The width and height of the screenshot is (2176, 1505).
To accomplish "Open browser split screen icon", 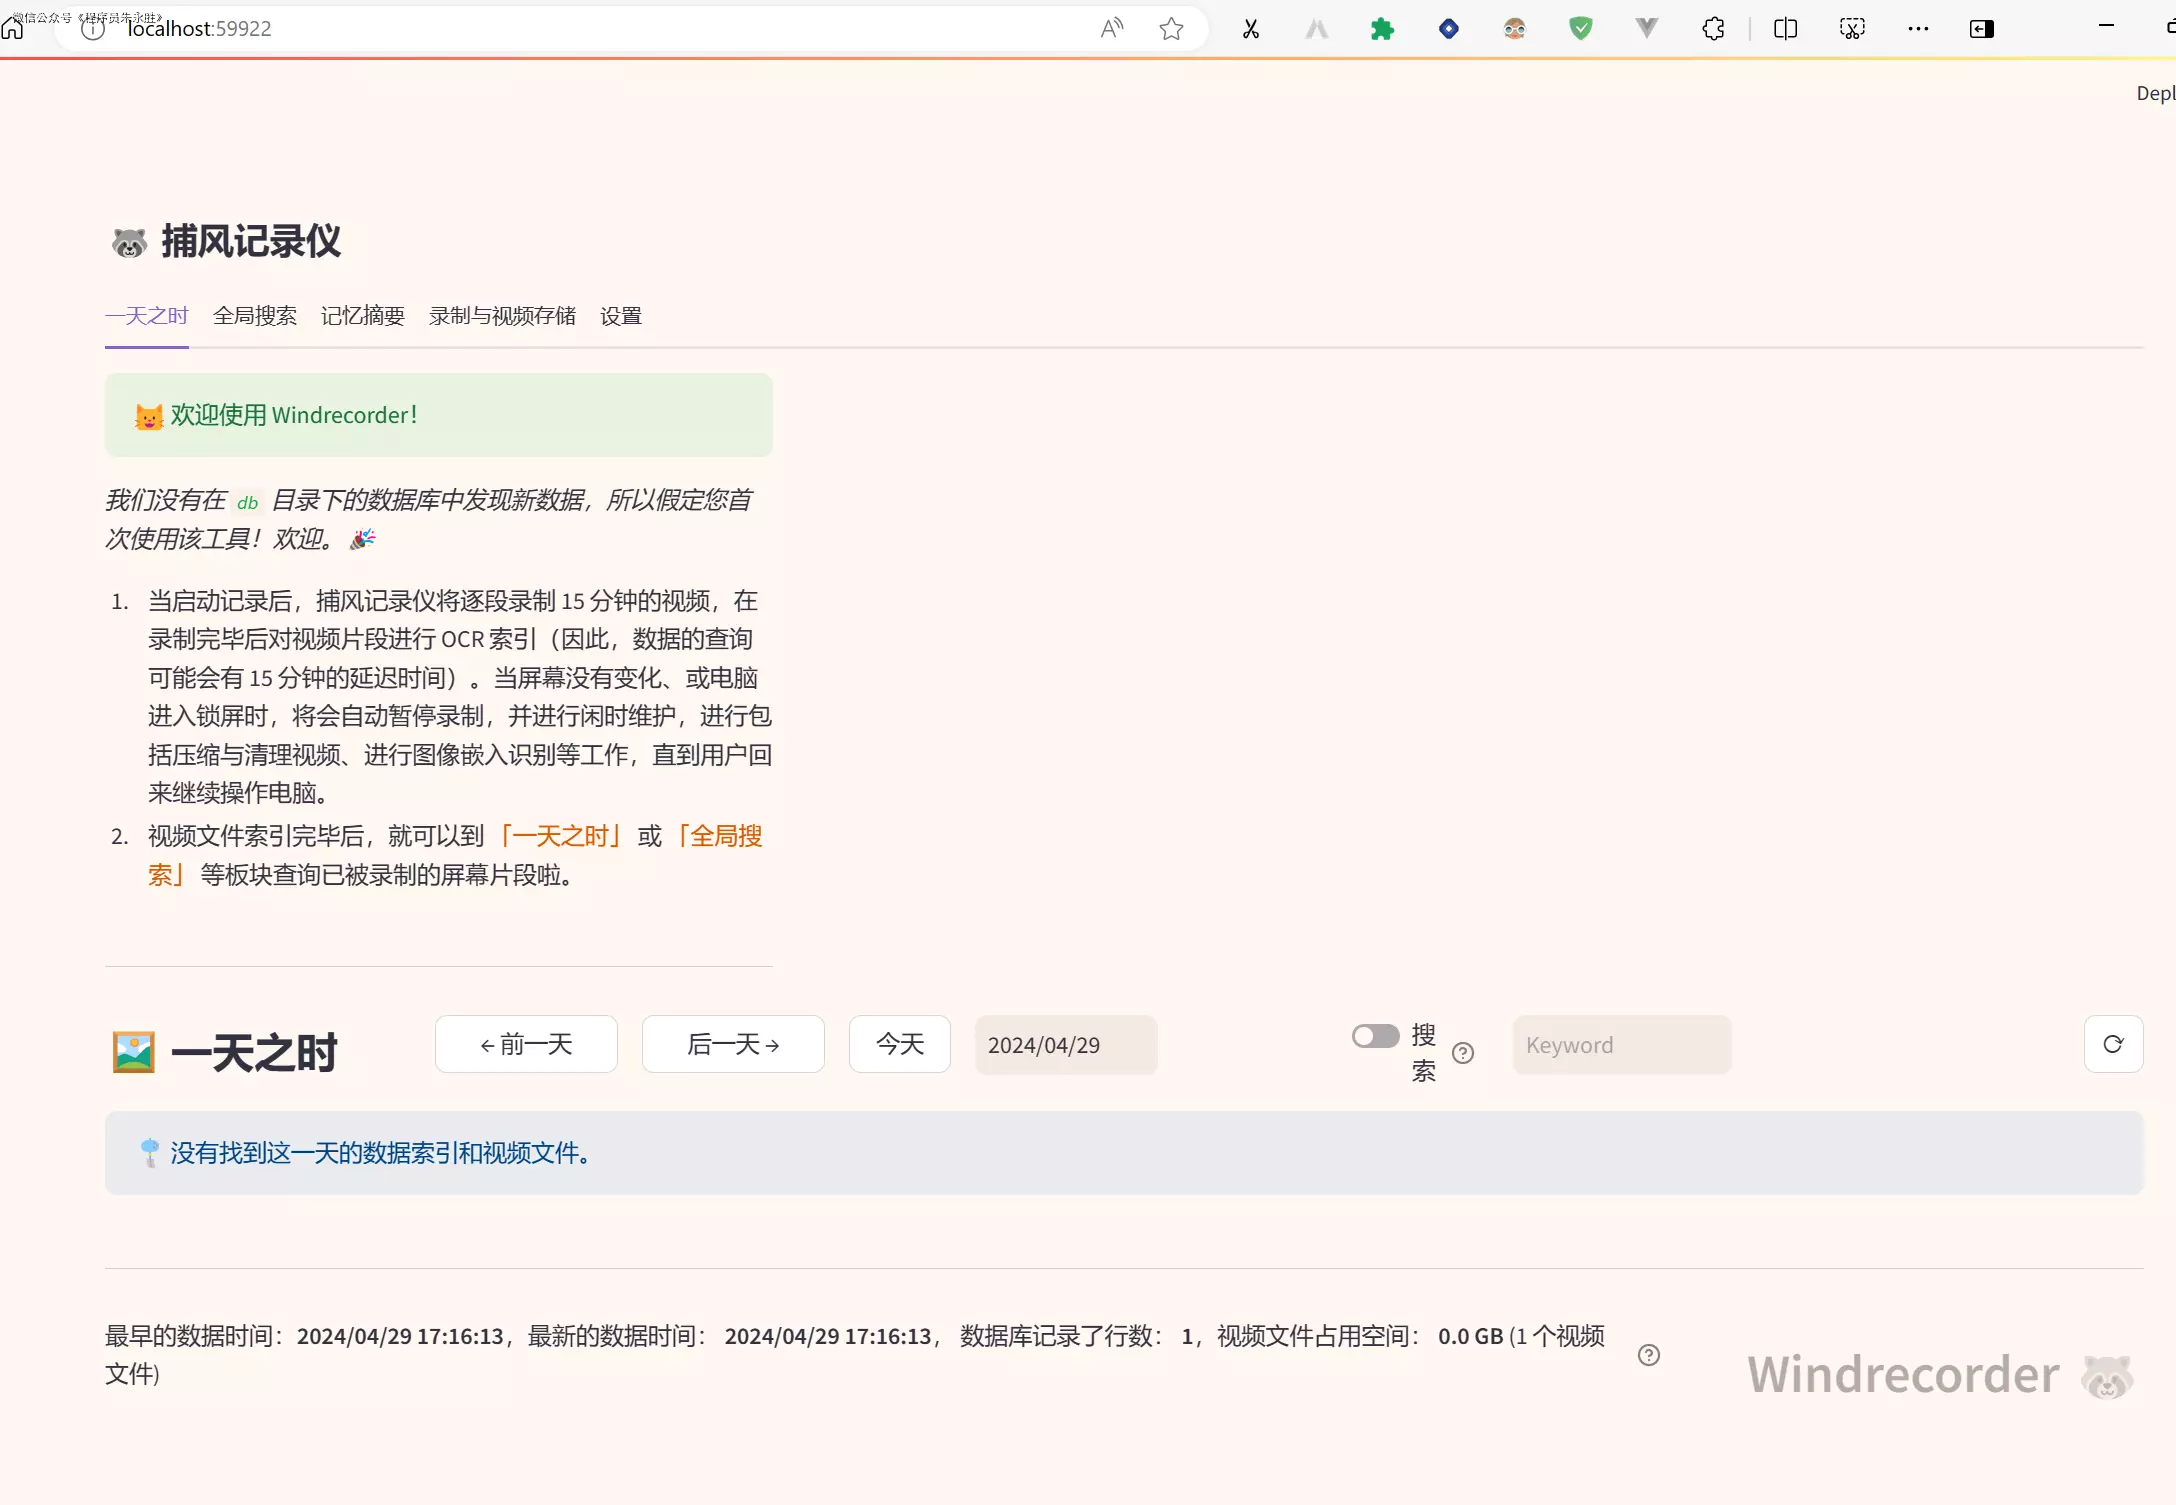I will (x=1785, y=29).
